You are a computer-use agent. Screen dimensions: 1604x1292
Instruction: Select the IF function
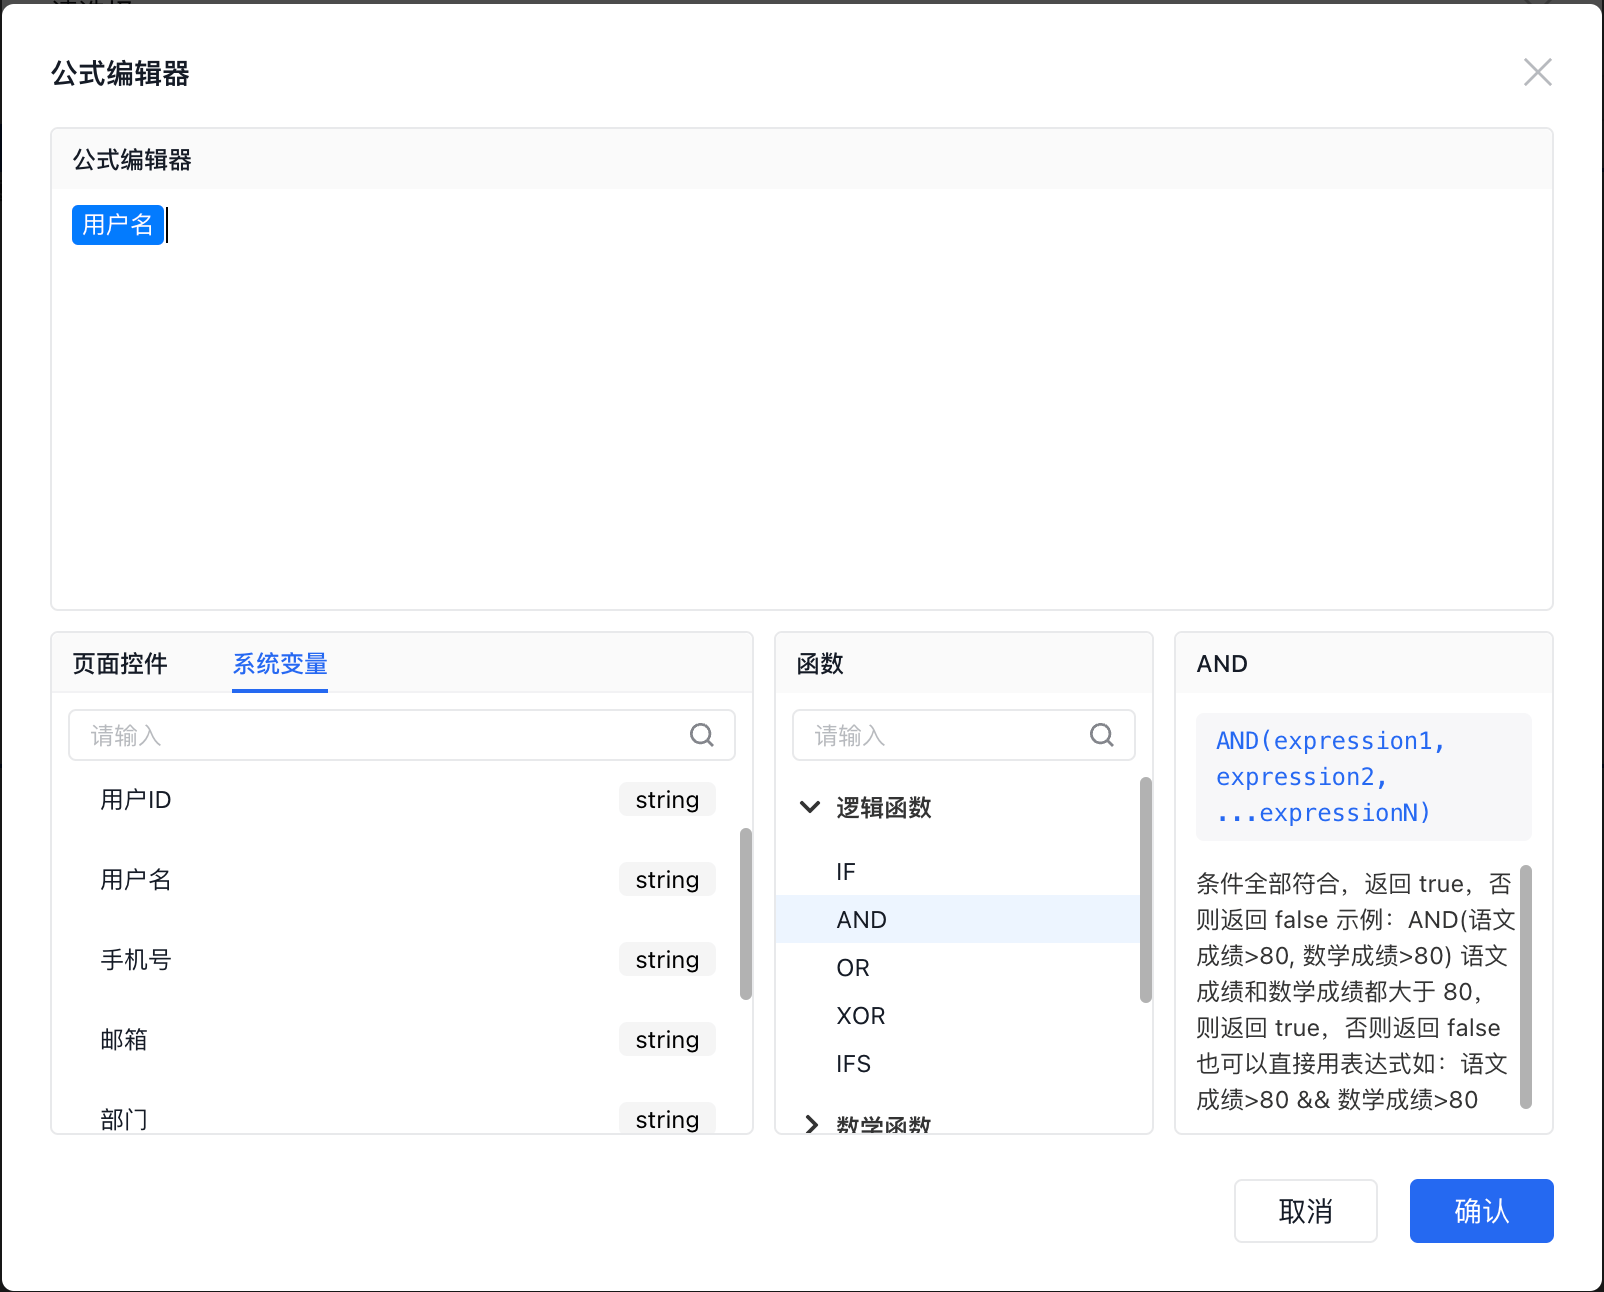click(958, 871)
